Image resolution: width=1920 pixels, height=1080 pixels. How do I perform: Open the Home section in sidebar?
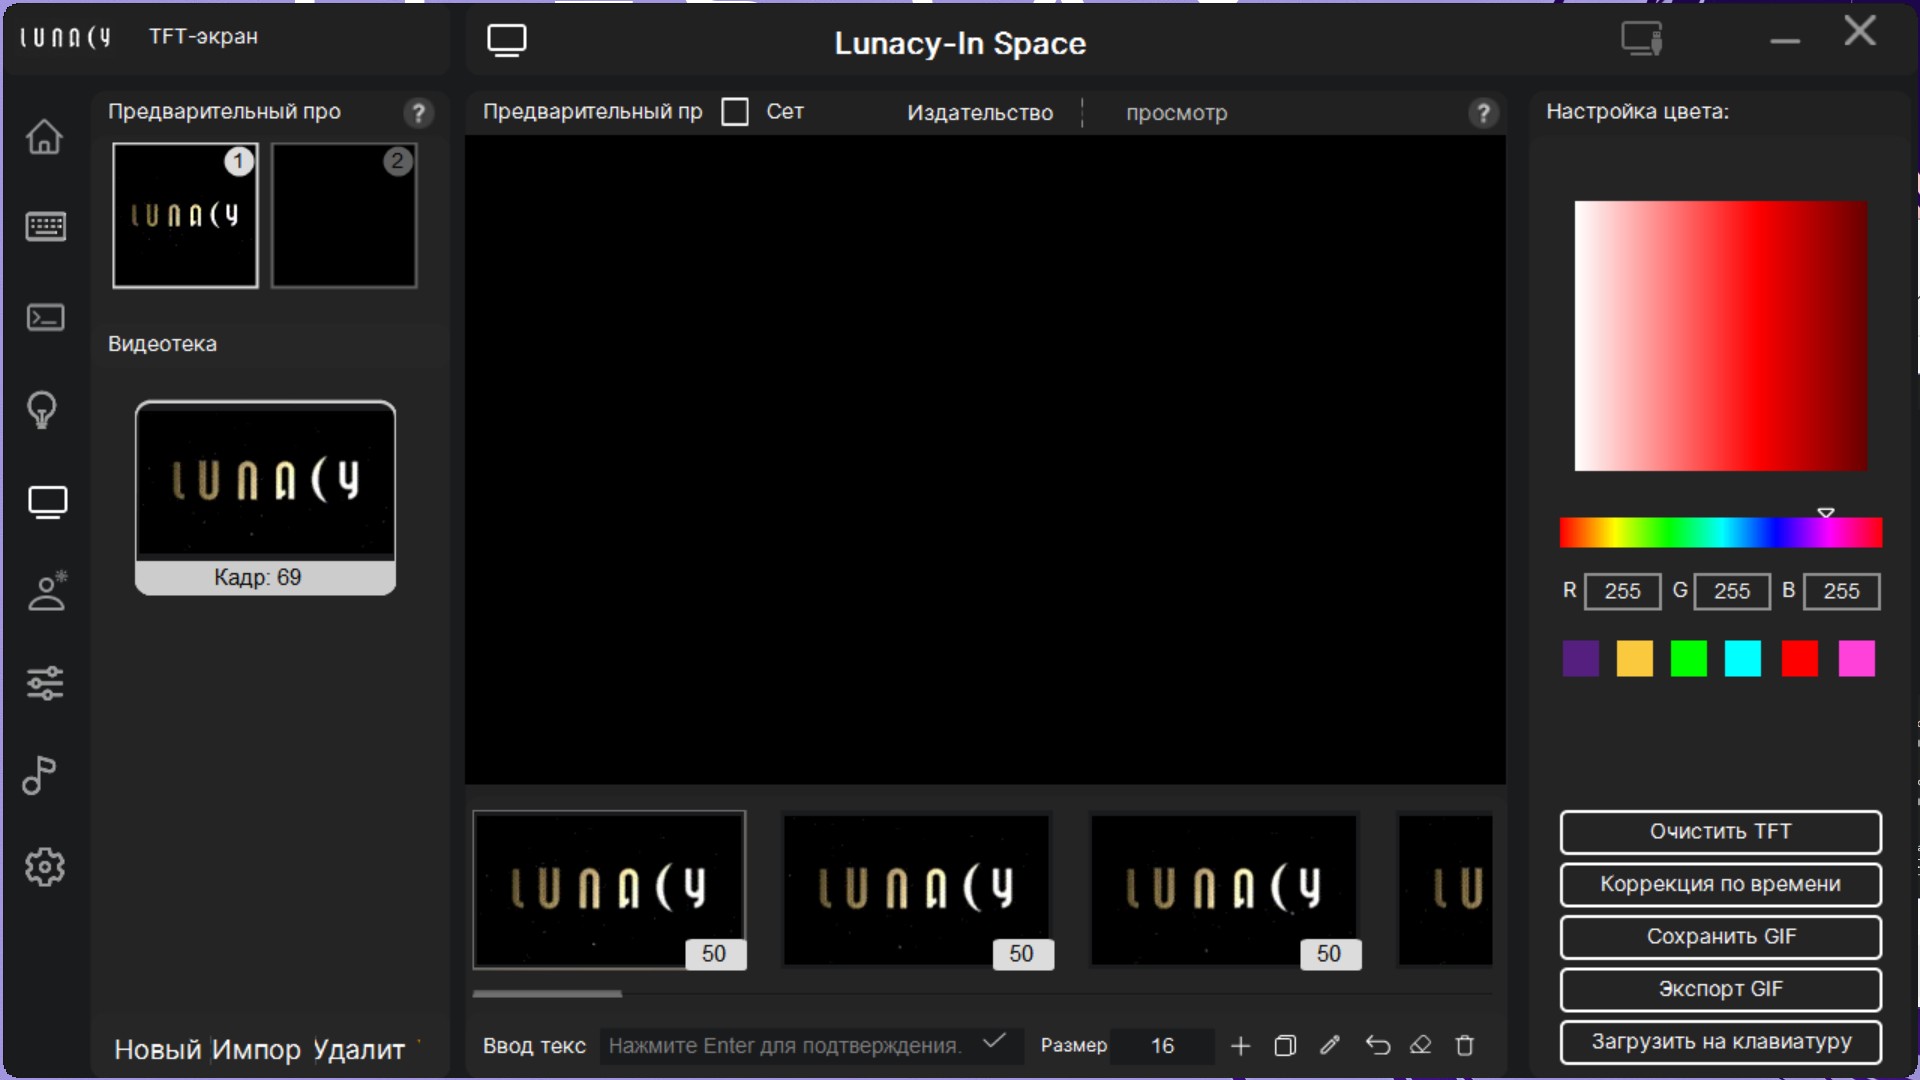(44, 136)
